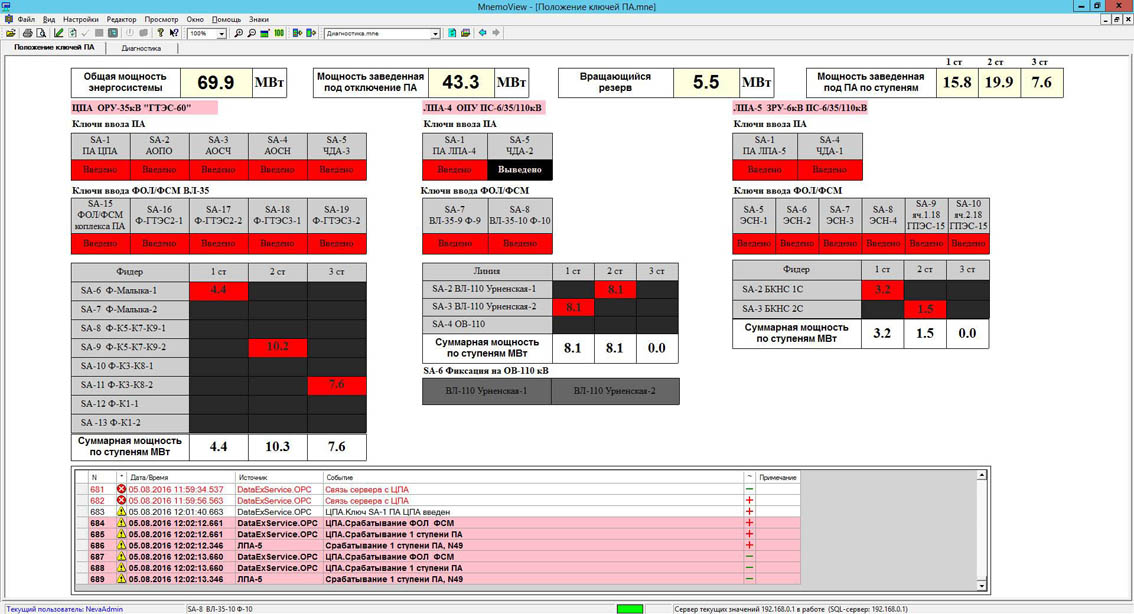The height and width of the screenshot is (614, 1134).
Task: Switch to the Диагностика tab
Action: (141, 48)
